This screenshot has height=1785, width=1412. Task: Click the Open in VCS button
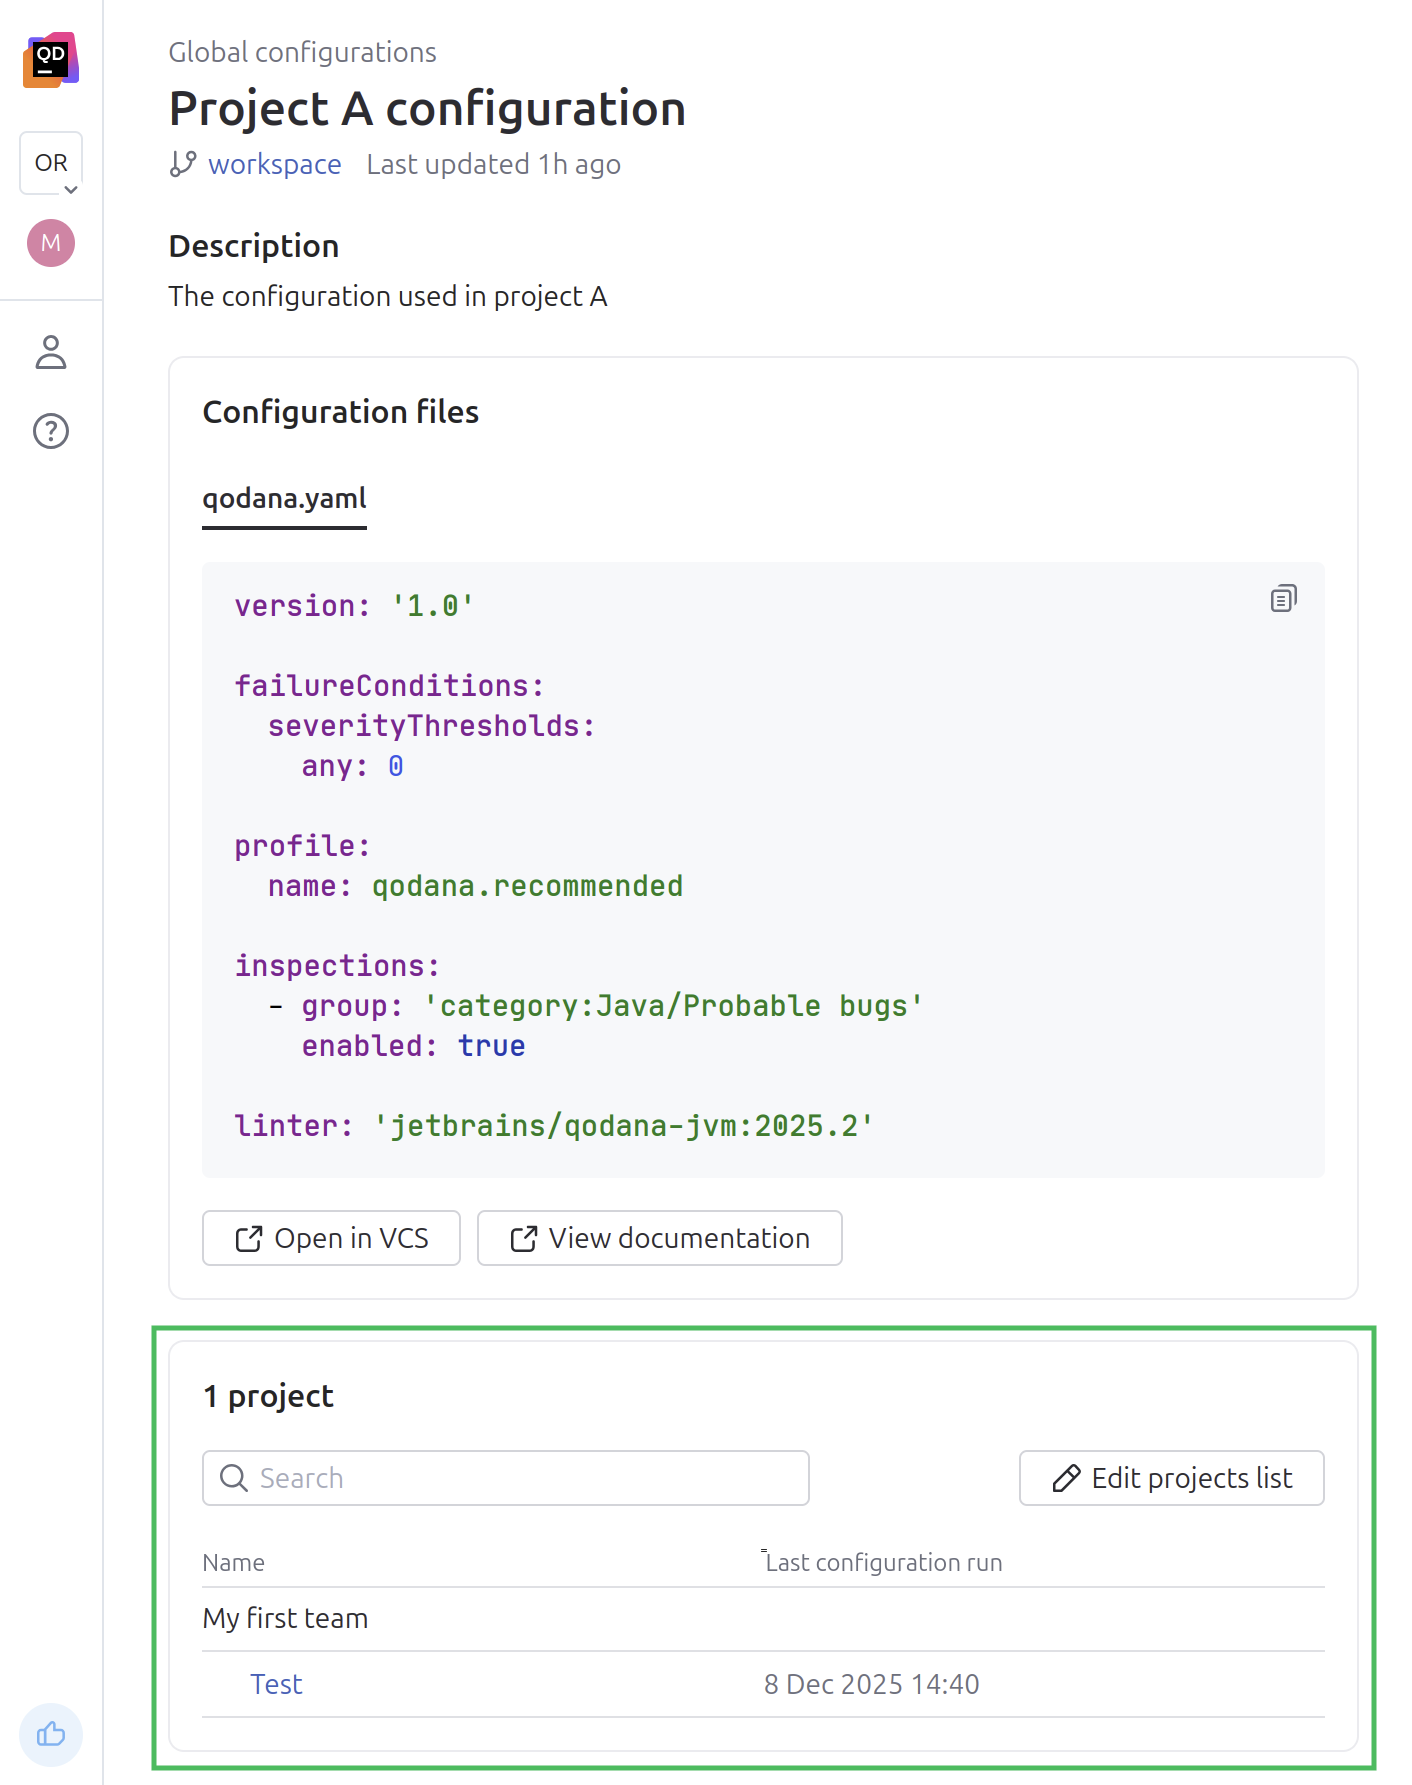pos(331,1238)
